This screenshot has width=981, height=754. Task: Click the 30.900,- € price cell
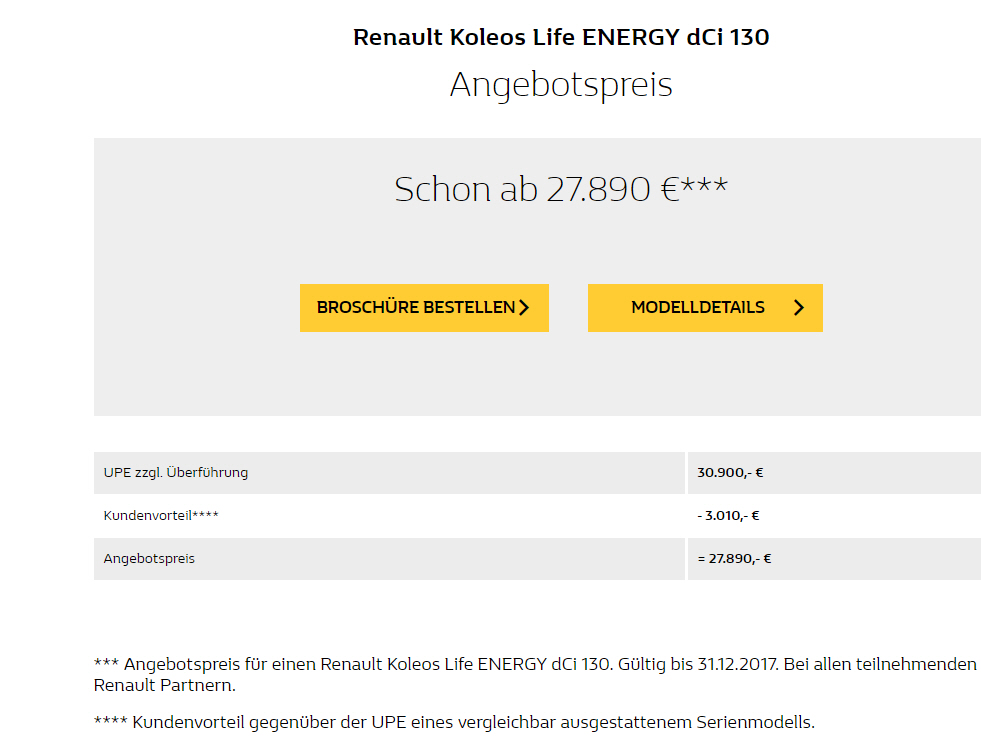[730, 472]
